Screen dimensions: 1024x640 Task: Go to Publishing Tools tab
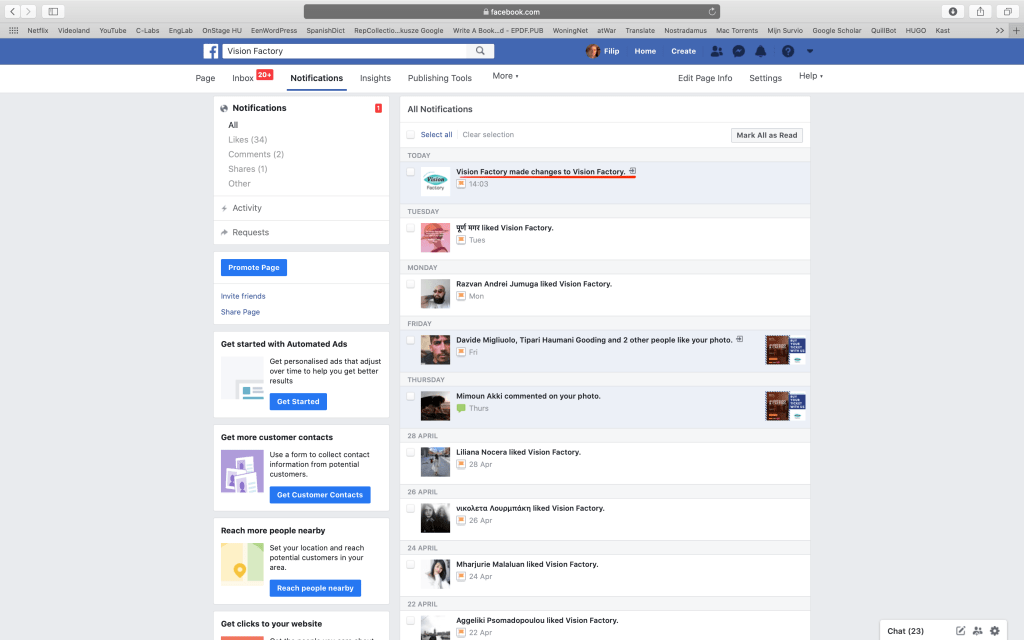tap(439, 78)
